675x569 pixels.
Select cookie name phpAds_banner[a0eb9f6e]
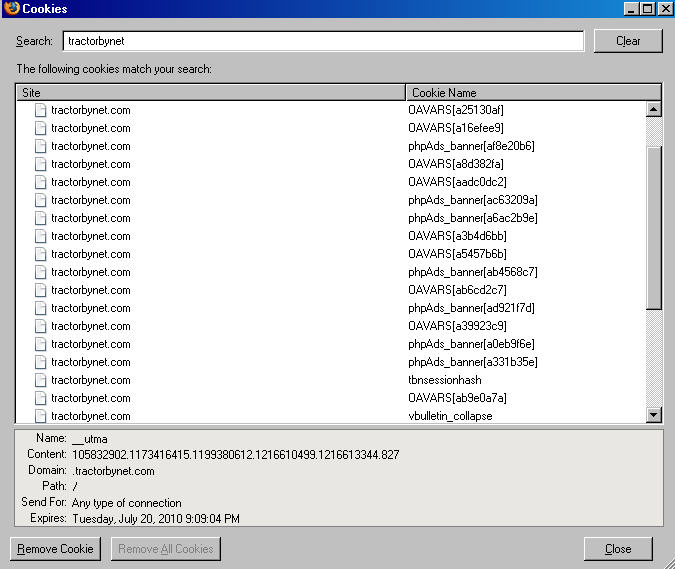471,344
